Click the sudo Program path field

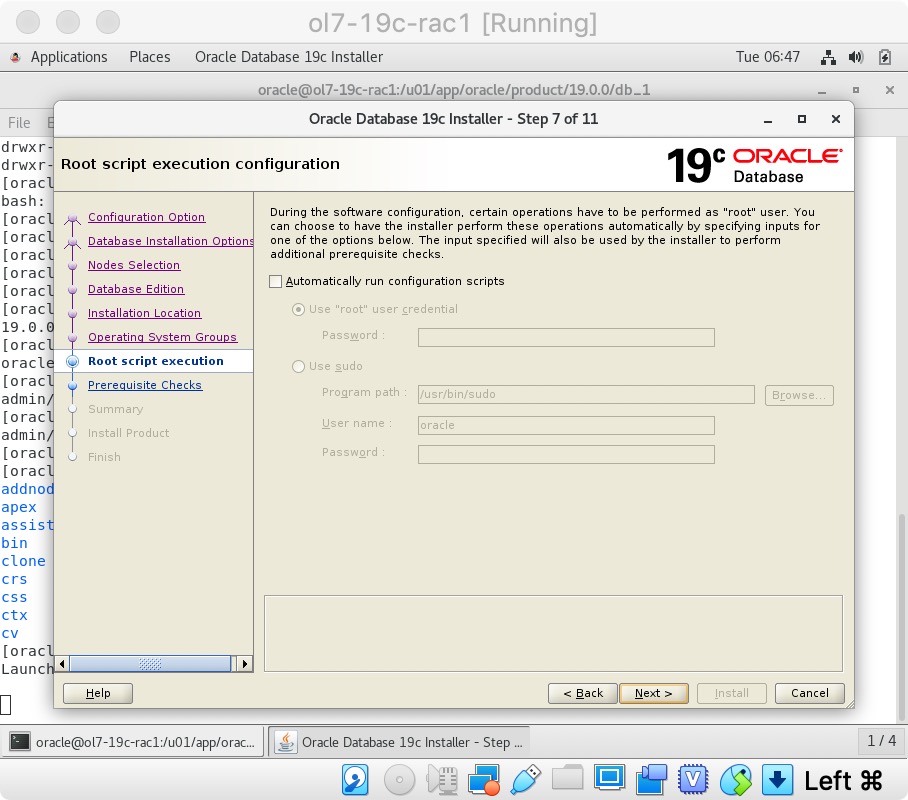coord(586,394)
